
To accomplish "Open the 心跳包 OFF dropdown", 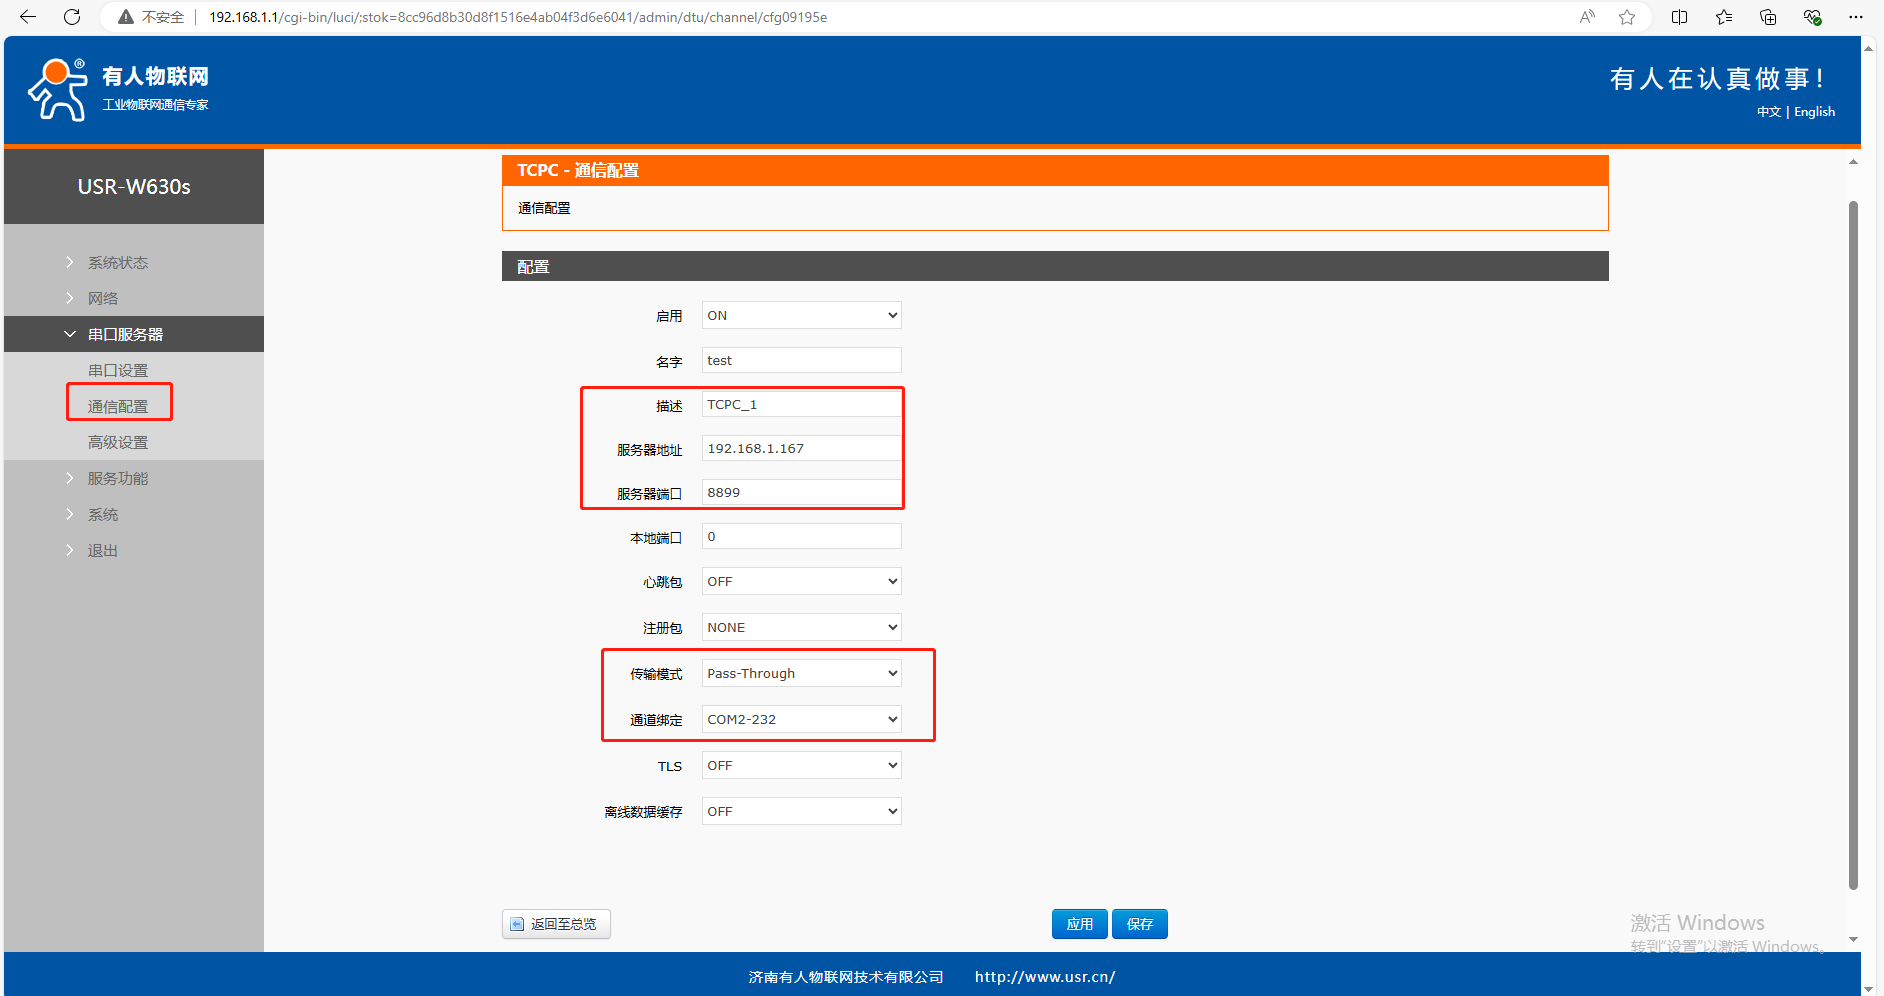I will pos(801,581).
